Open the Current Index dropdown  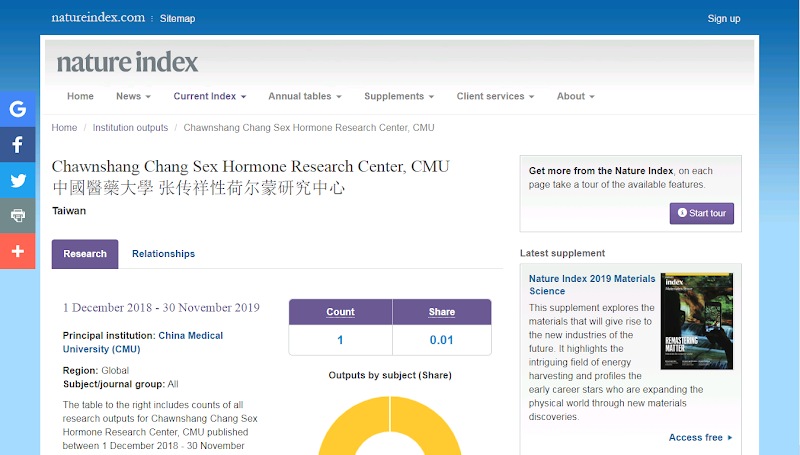point(209,97)
